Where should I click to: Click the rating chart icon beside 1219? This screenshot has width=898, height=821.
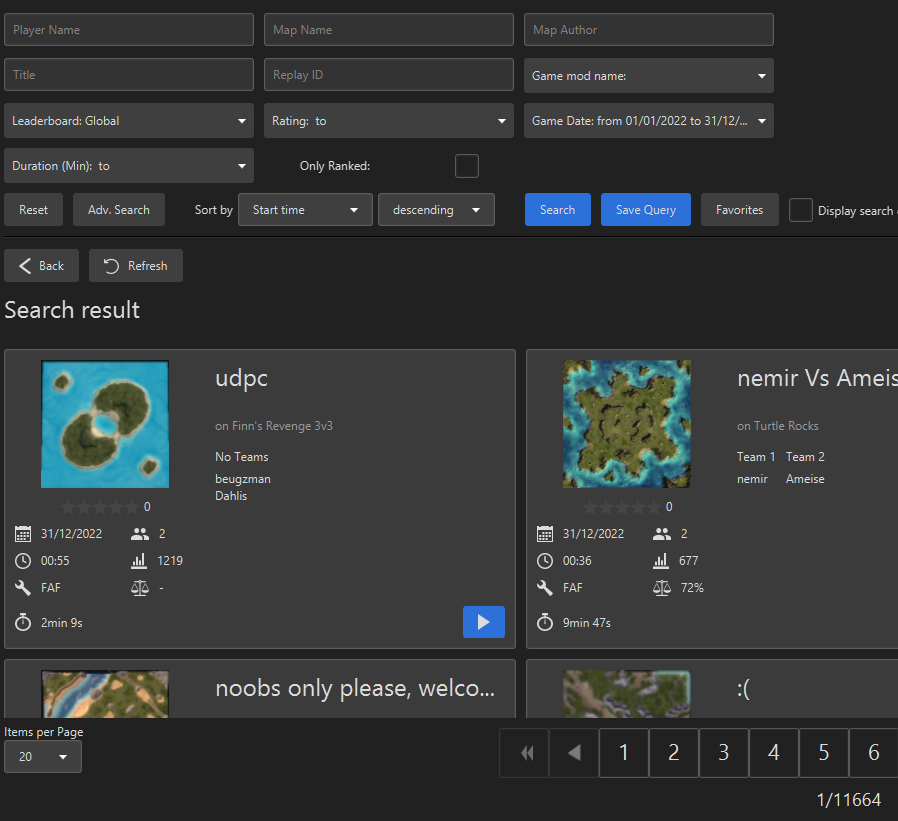(139, 561)
